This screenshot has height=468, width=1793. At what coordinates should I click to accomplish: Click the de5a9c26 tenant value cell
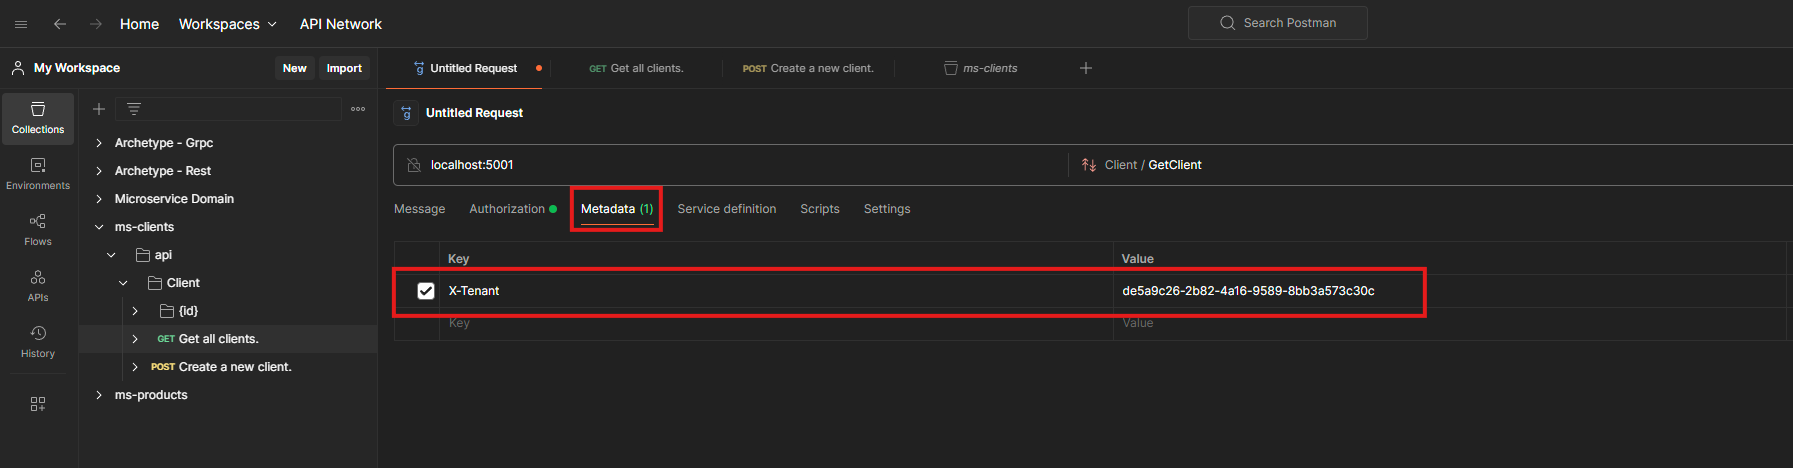[x=1450, y=291]
